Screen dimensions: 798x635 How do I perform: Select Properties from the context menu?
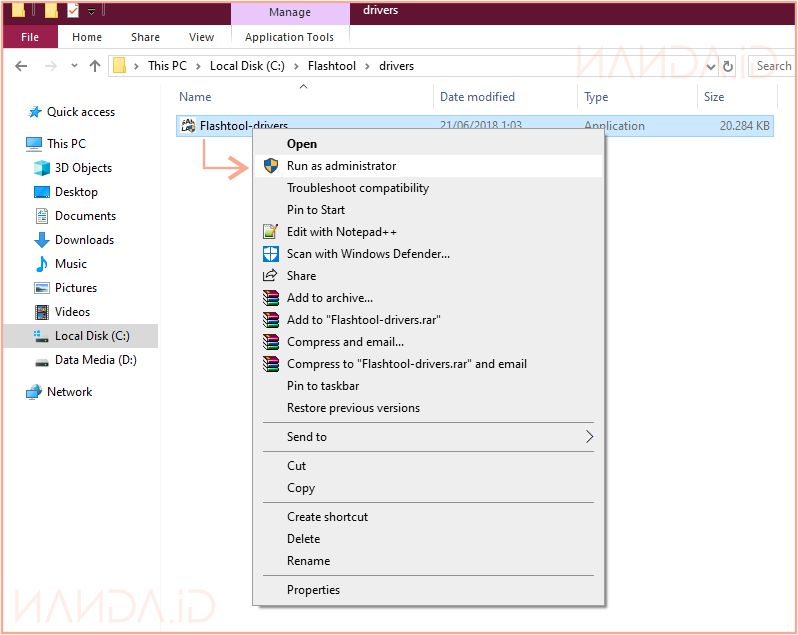click(313, 590)
